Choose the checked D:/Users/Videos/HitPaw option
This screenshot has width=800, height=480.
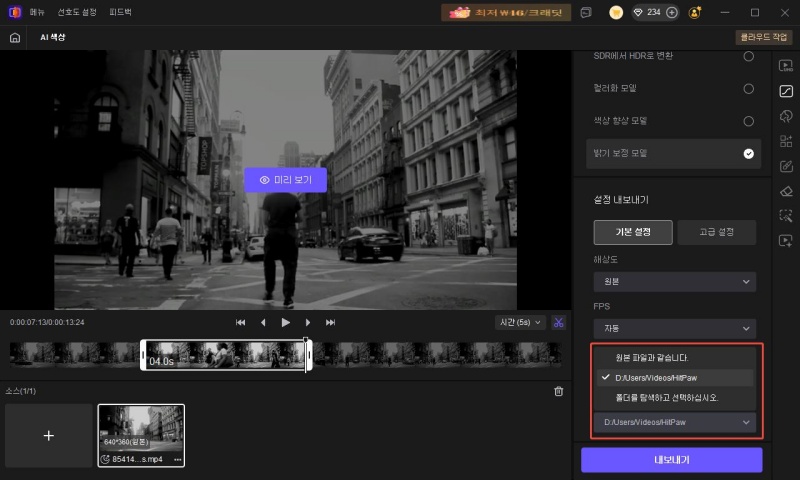point(675,378)
